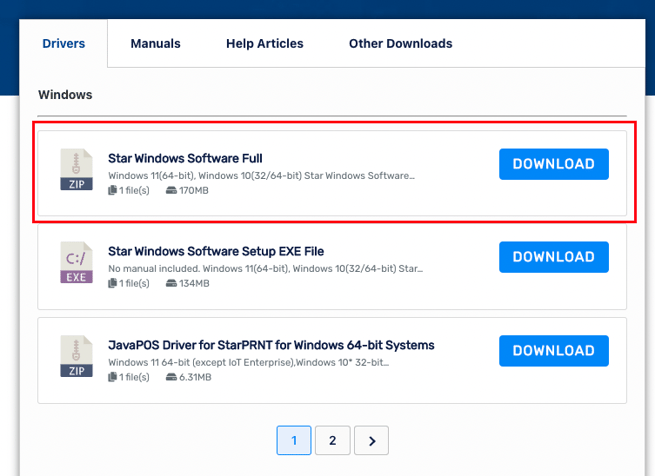Download Star Windows Software Setup EXE File

553,257
